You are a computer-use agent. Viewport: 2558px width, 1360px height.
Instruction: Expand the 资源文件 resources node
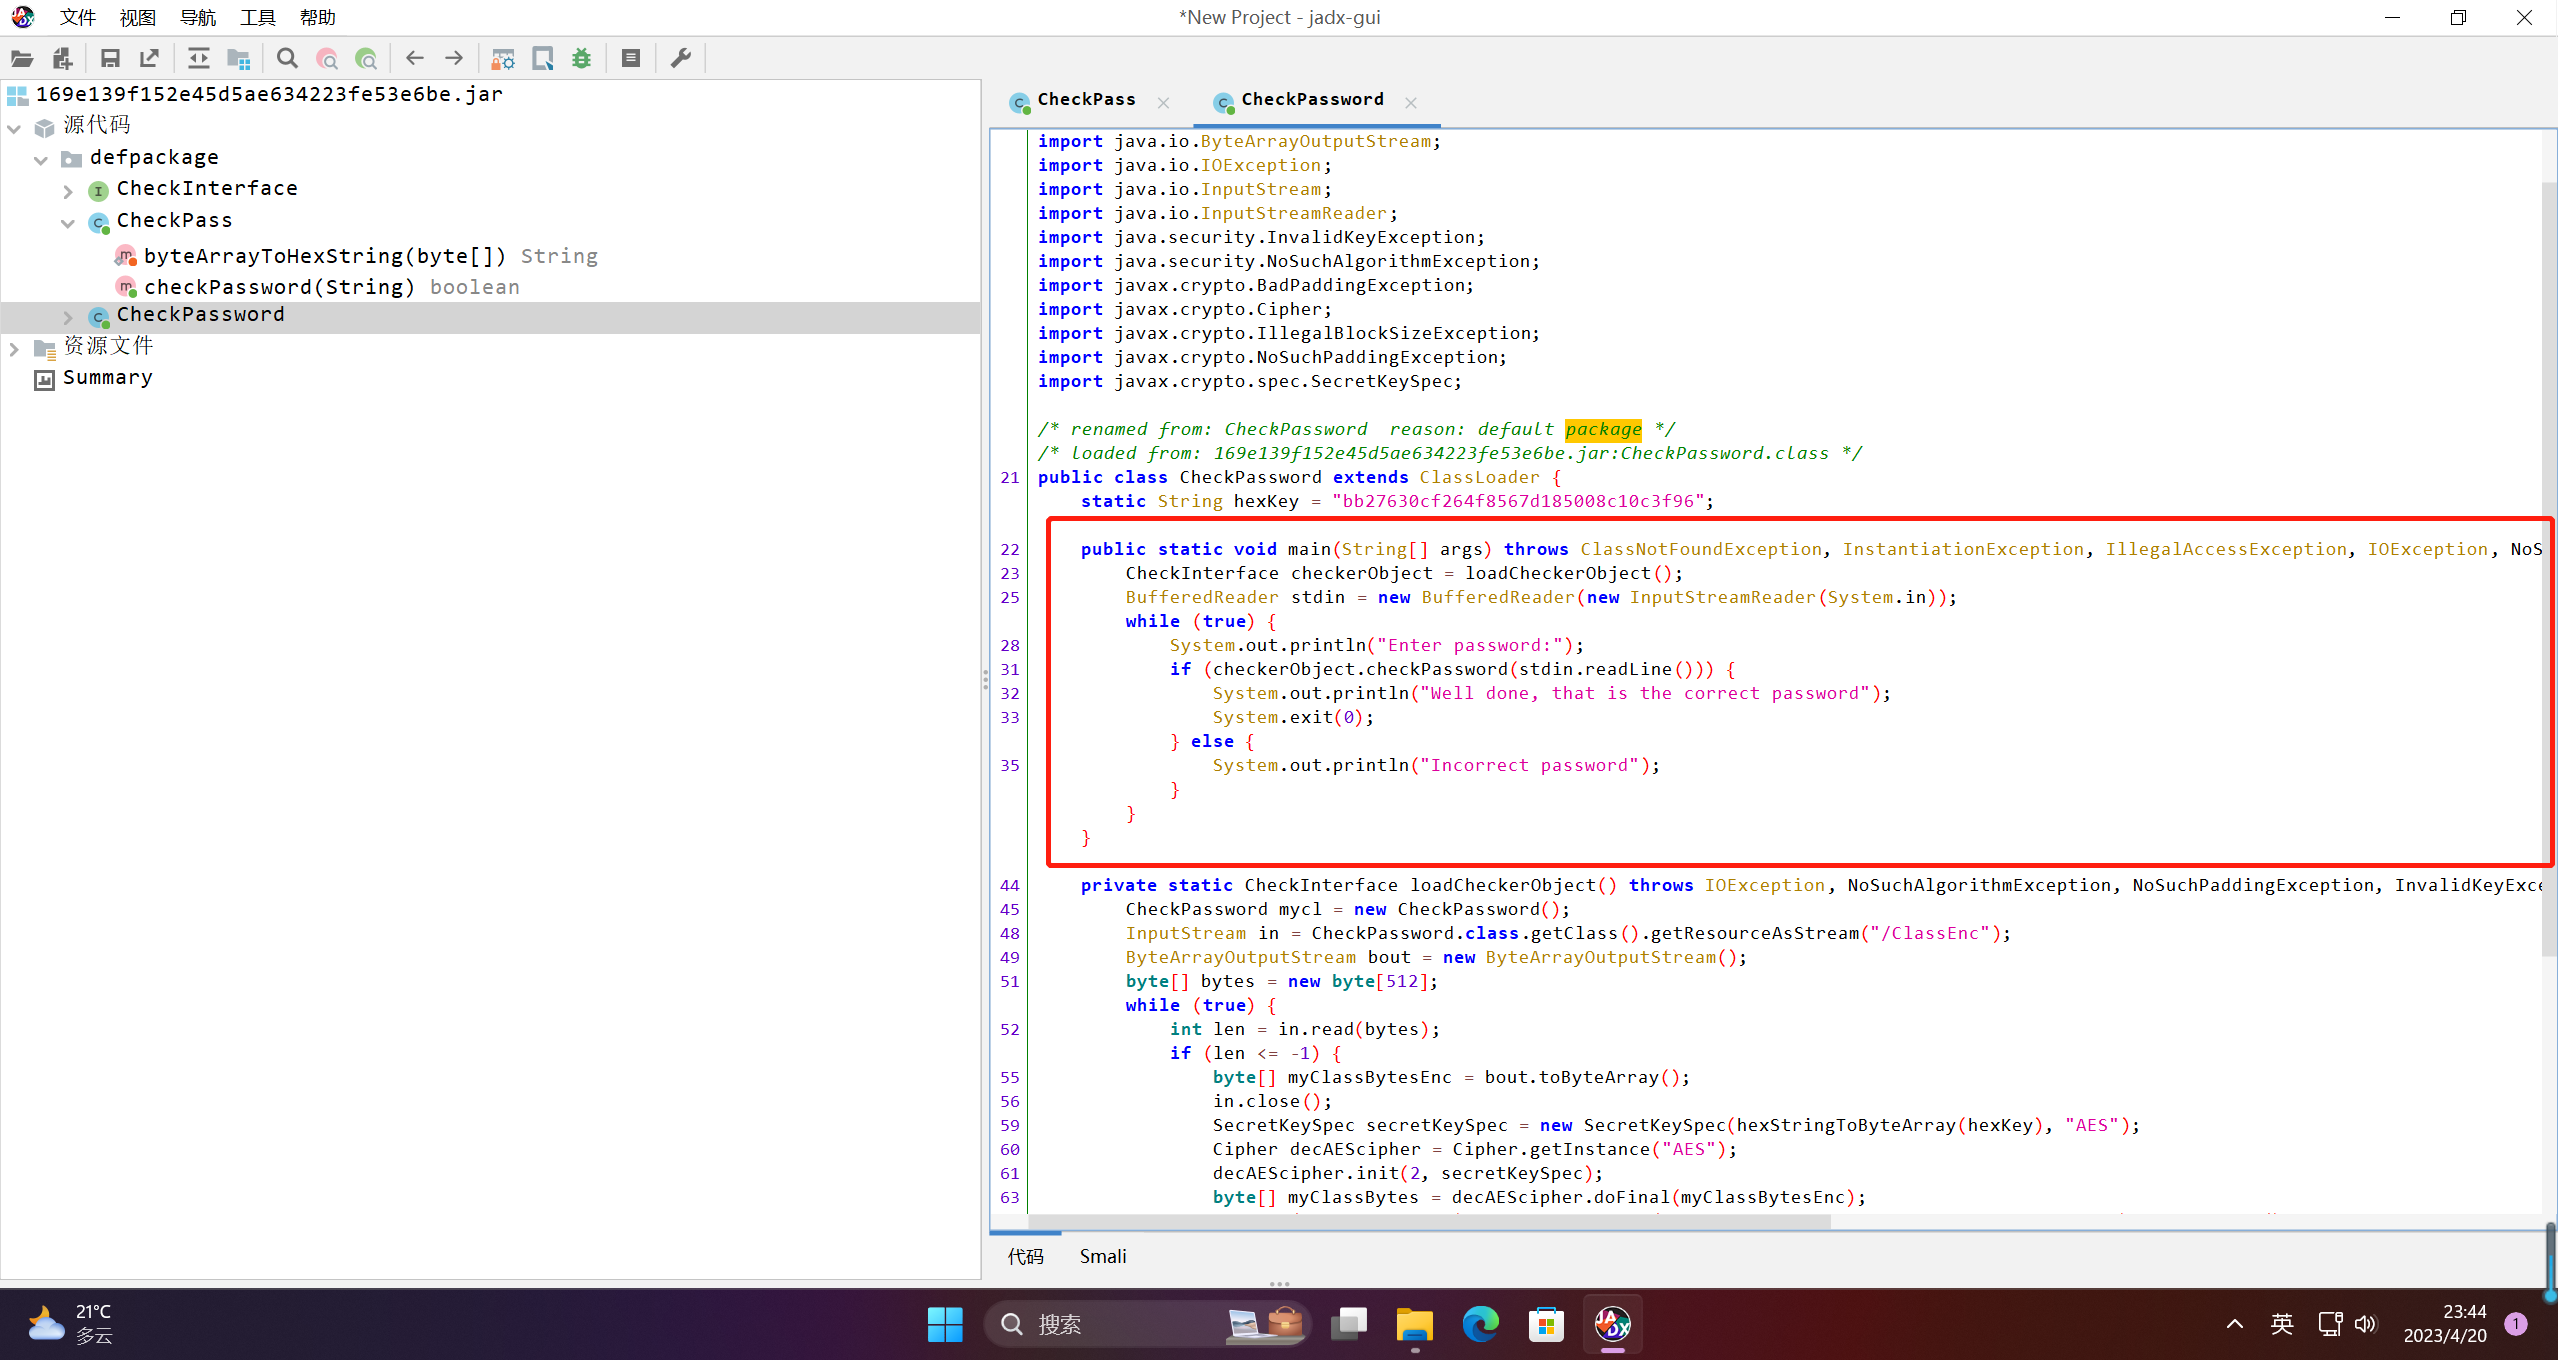[x=14, y=348]
